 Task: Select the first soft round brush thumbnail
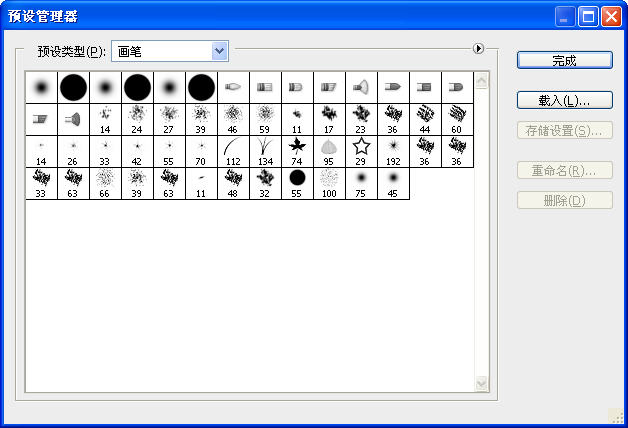[x=41, y=87]
